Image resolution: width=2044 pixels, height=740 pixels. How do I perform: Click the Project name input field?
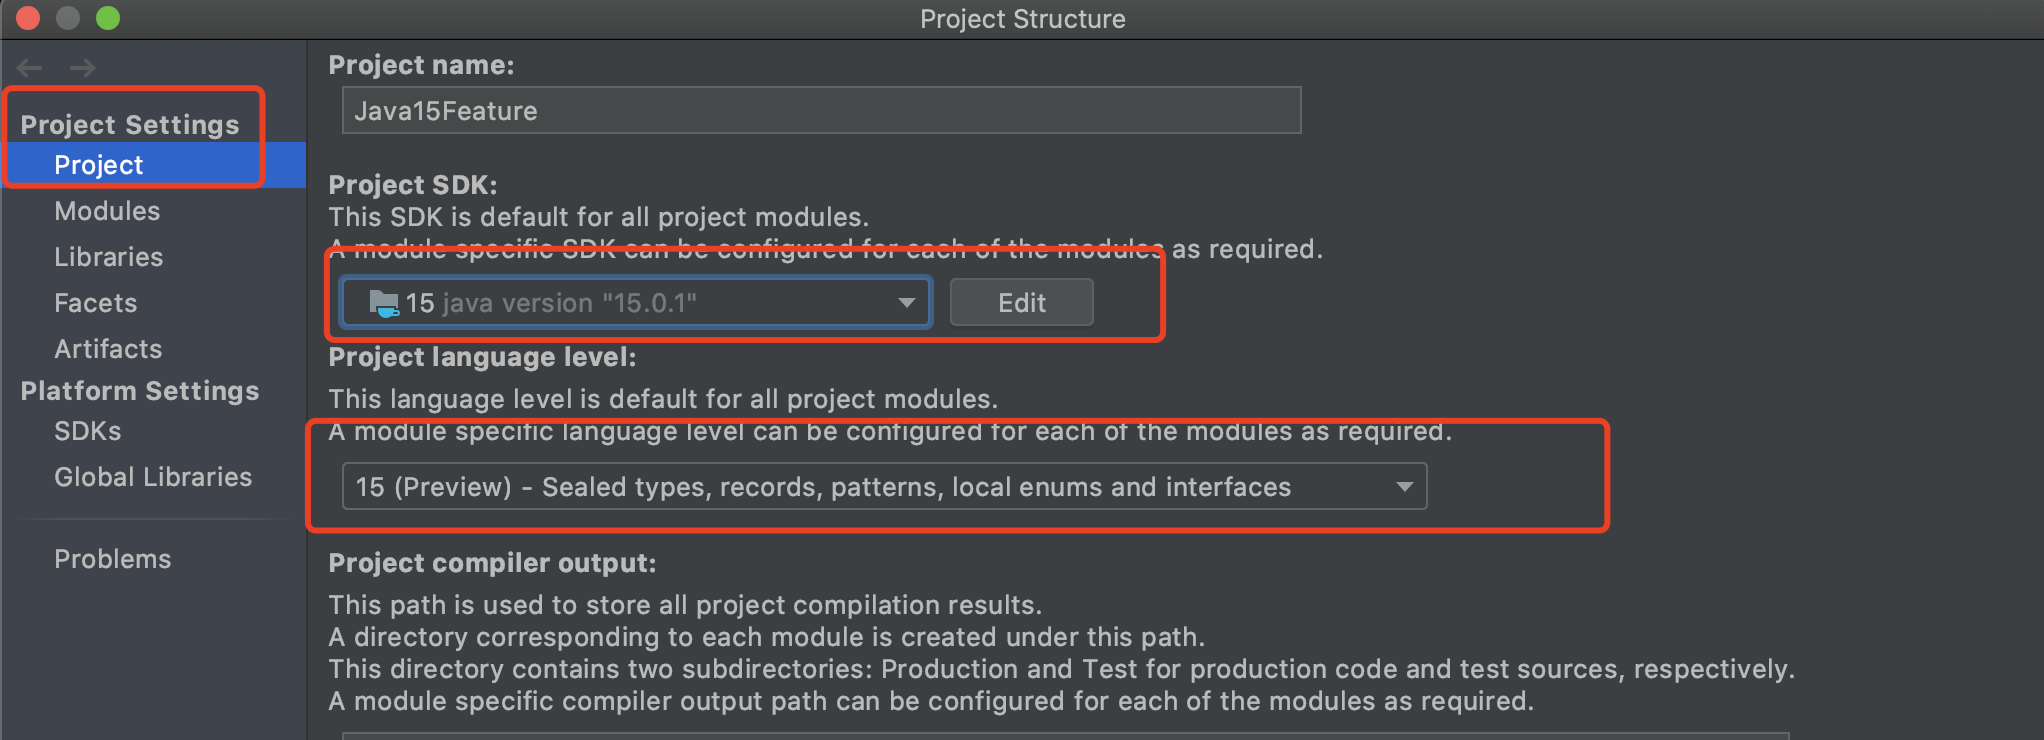(x=820, y=111)
